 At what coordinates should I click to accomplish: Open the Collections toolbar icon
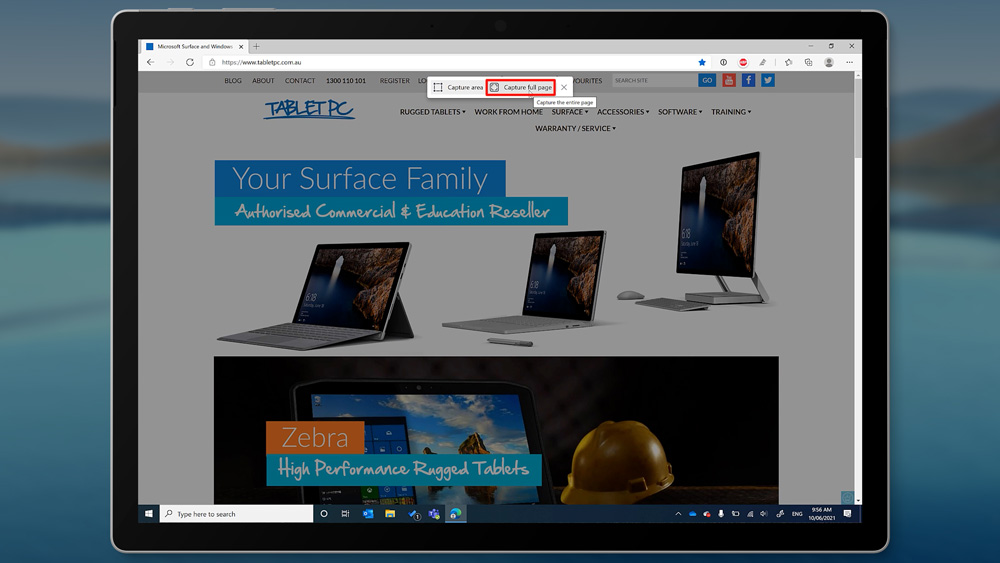(x=809, y=62)
